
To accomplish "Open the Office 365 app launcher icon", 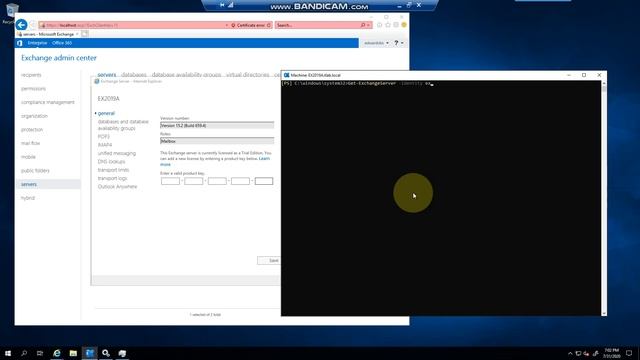I will [x=19, y=43].
